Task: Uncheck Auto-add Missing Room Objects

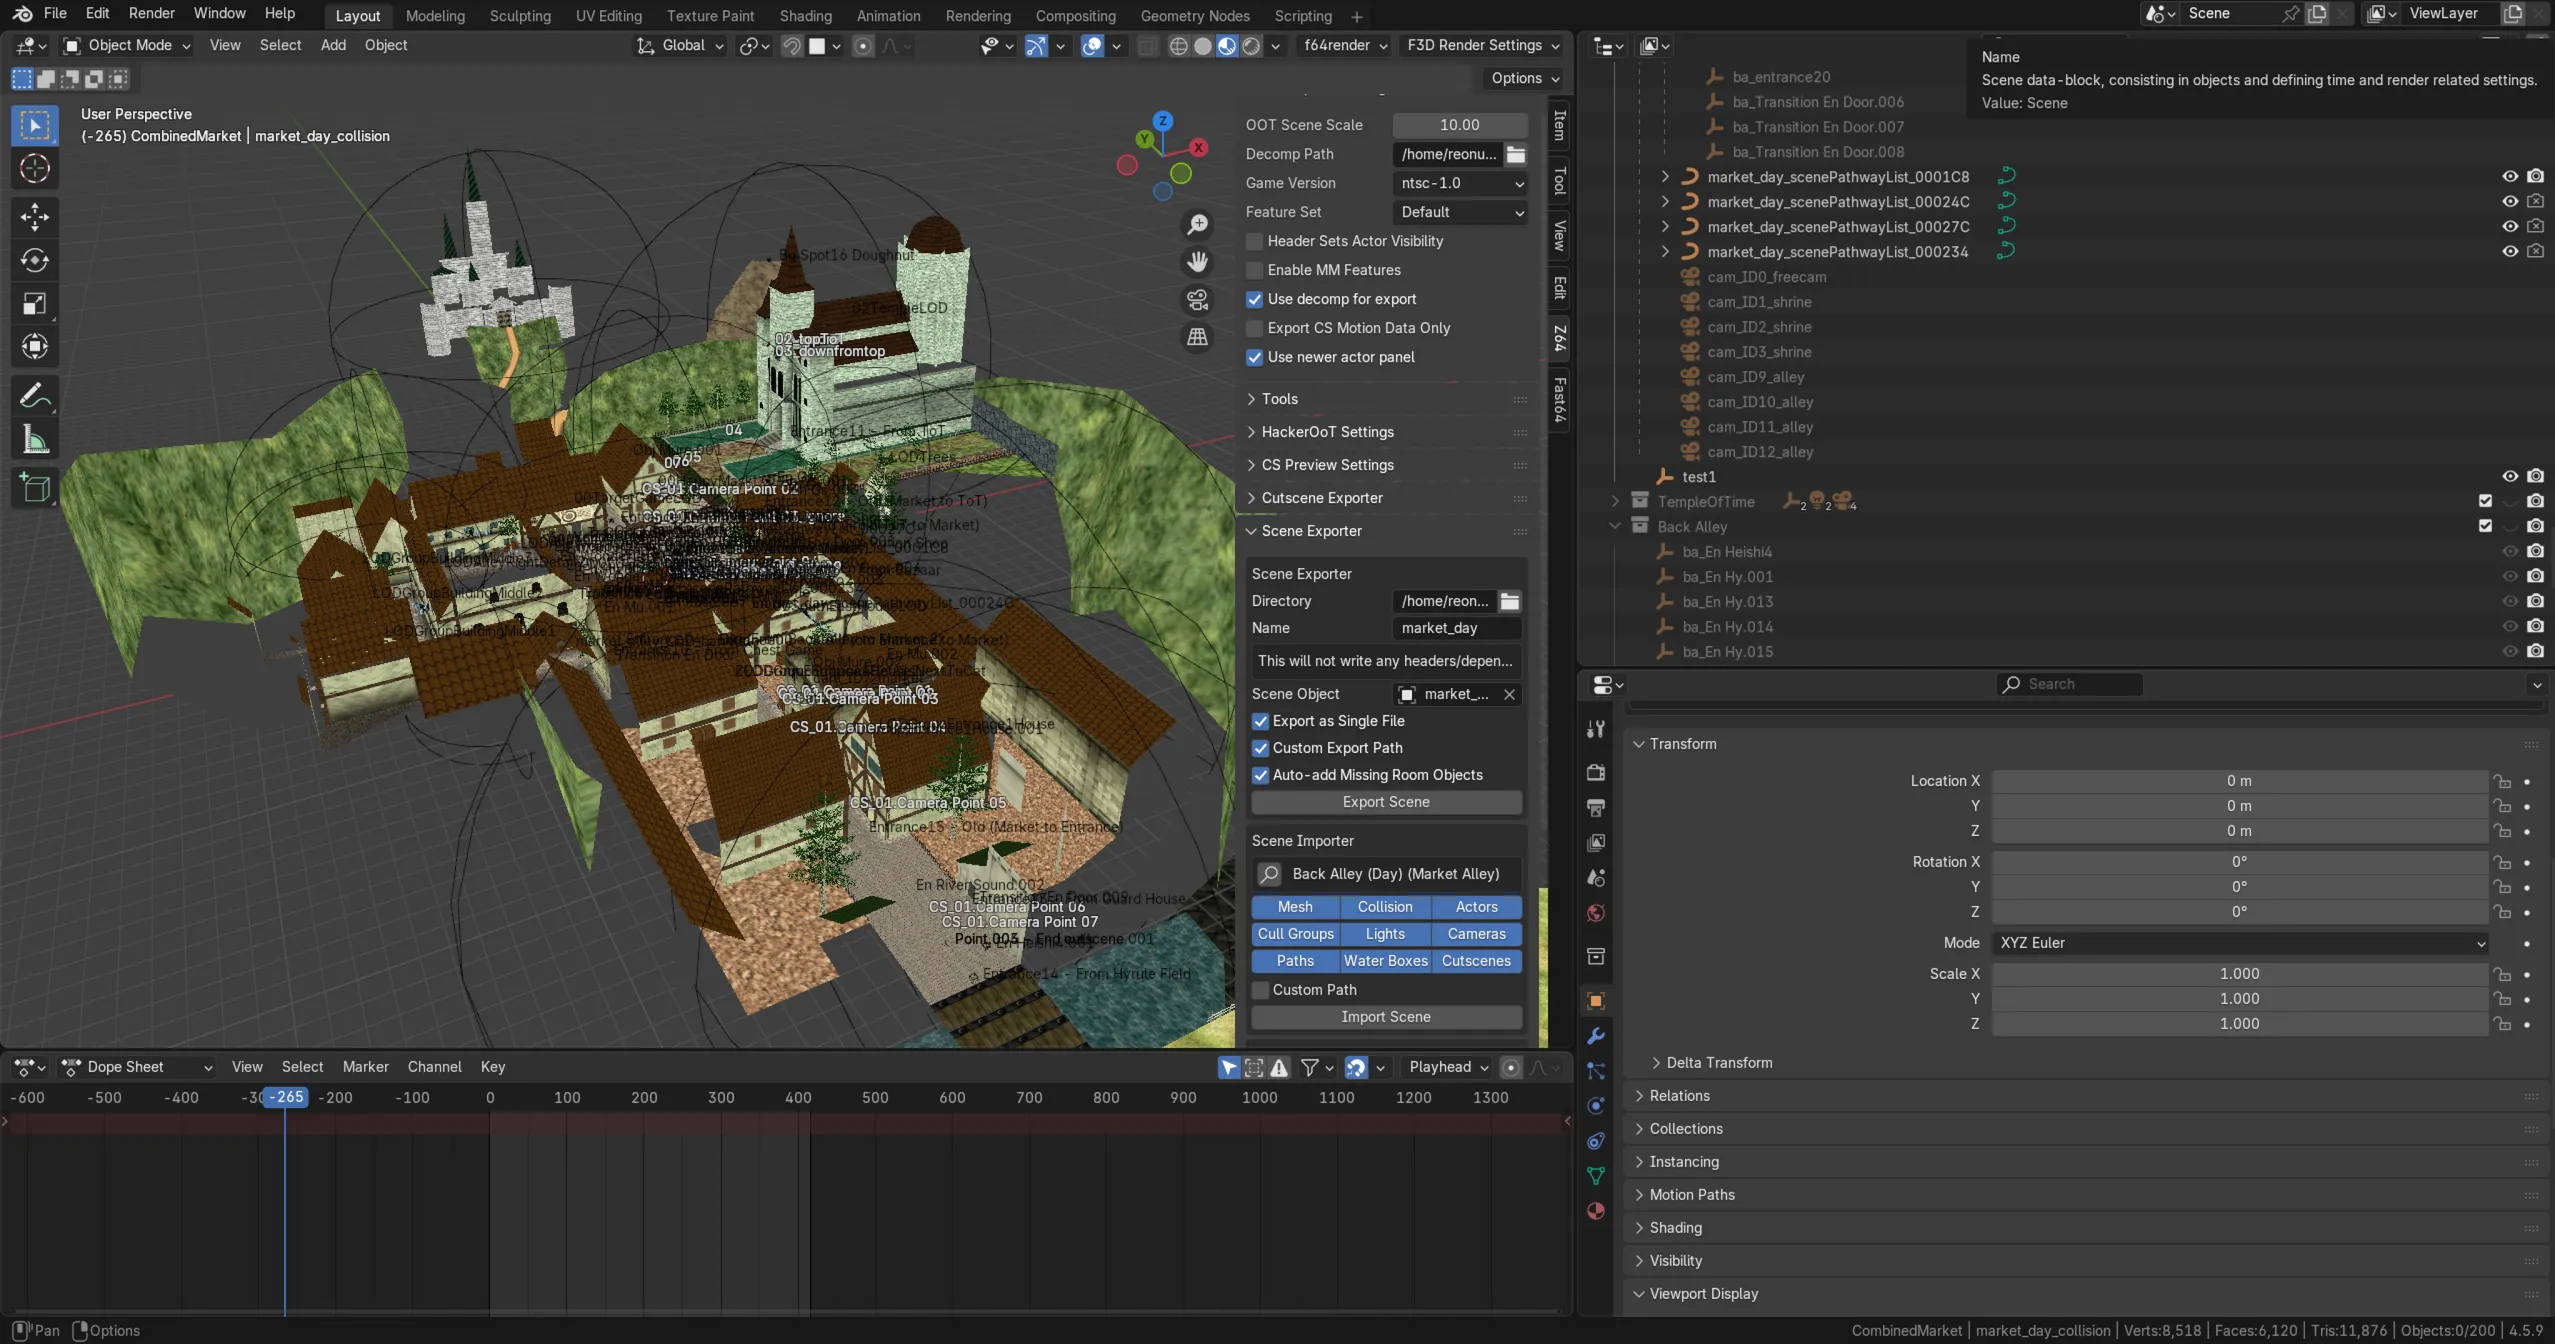Action: coord(1260,775)
